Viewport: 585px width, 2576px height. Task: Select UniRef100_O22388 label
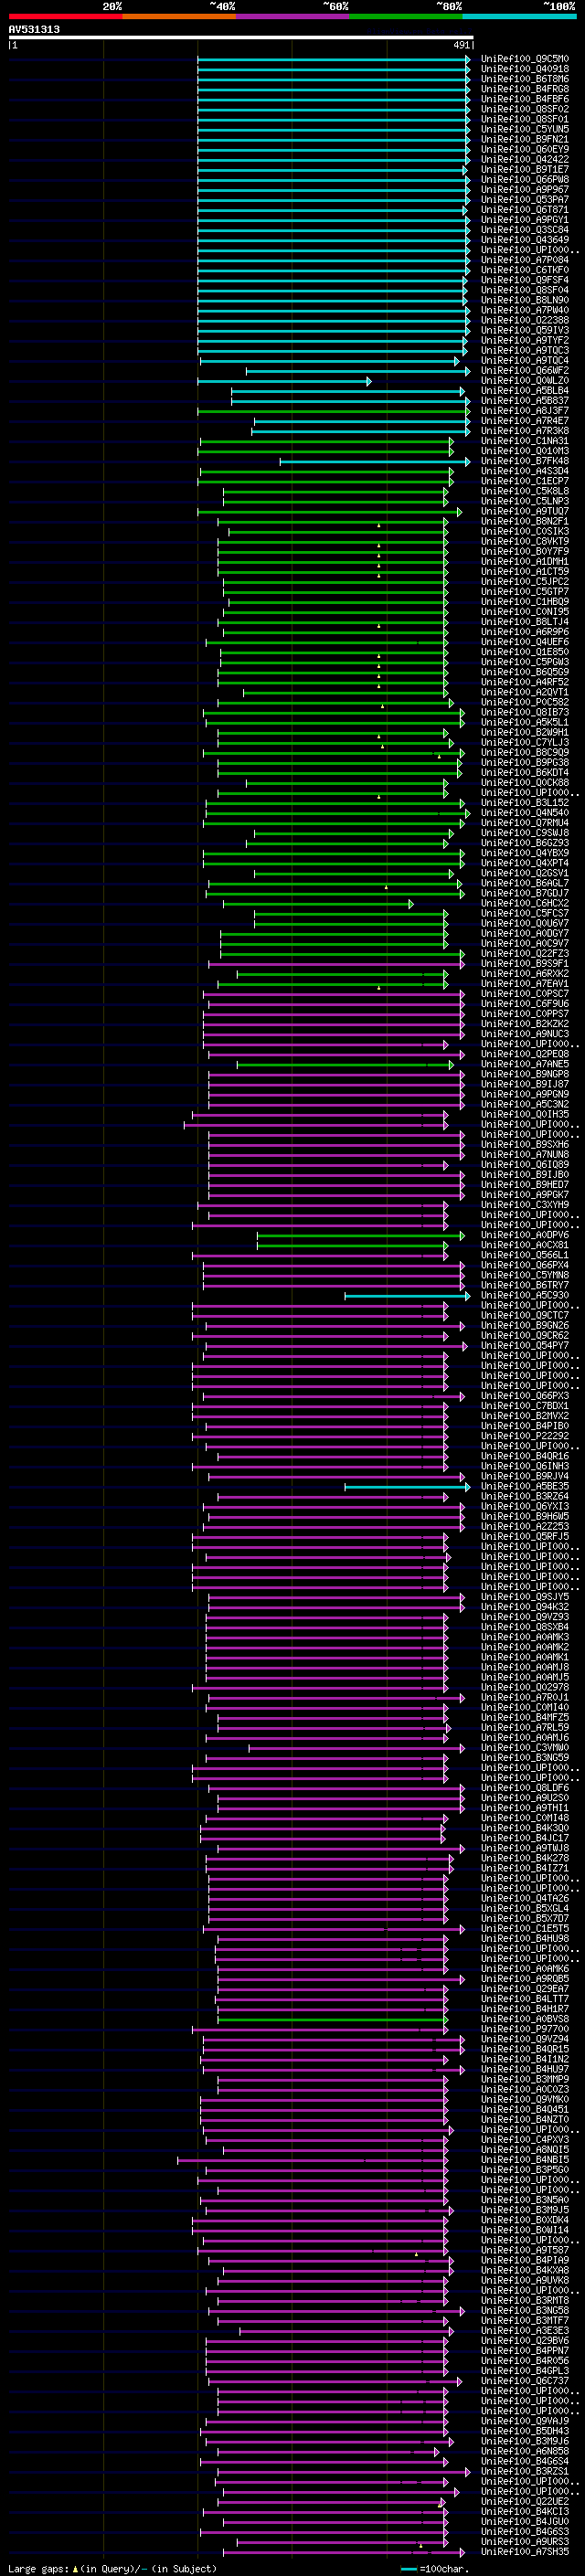(x=524, y=320)
